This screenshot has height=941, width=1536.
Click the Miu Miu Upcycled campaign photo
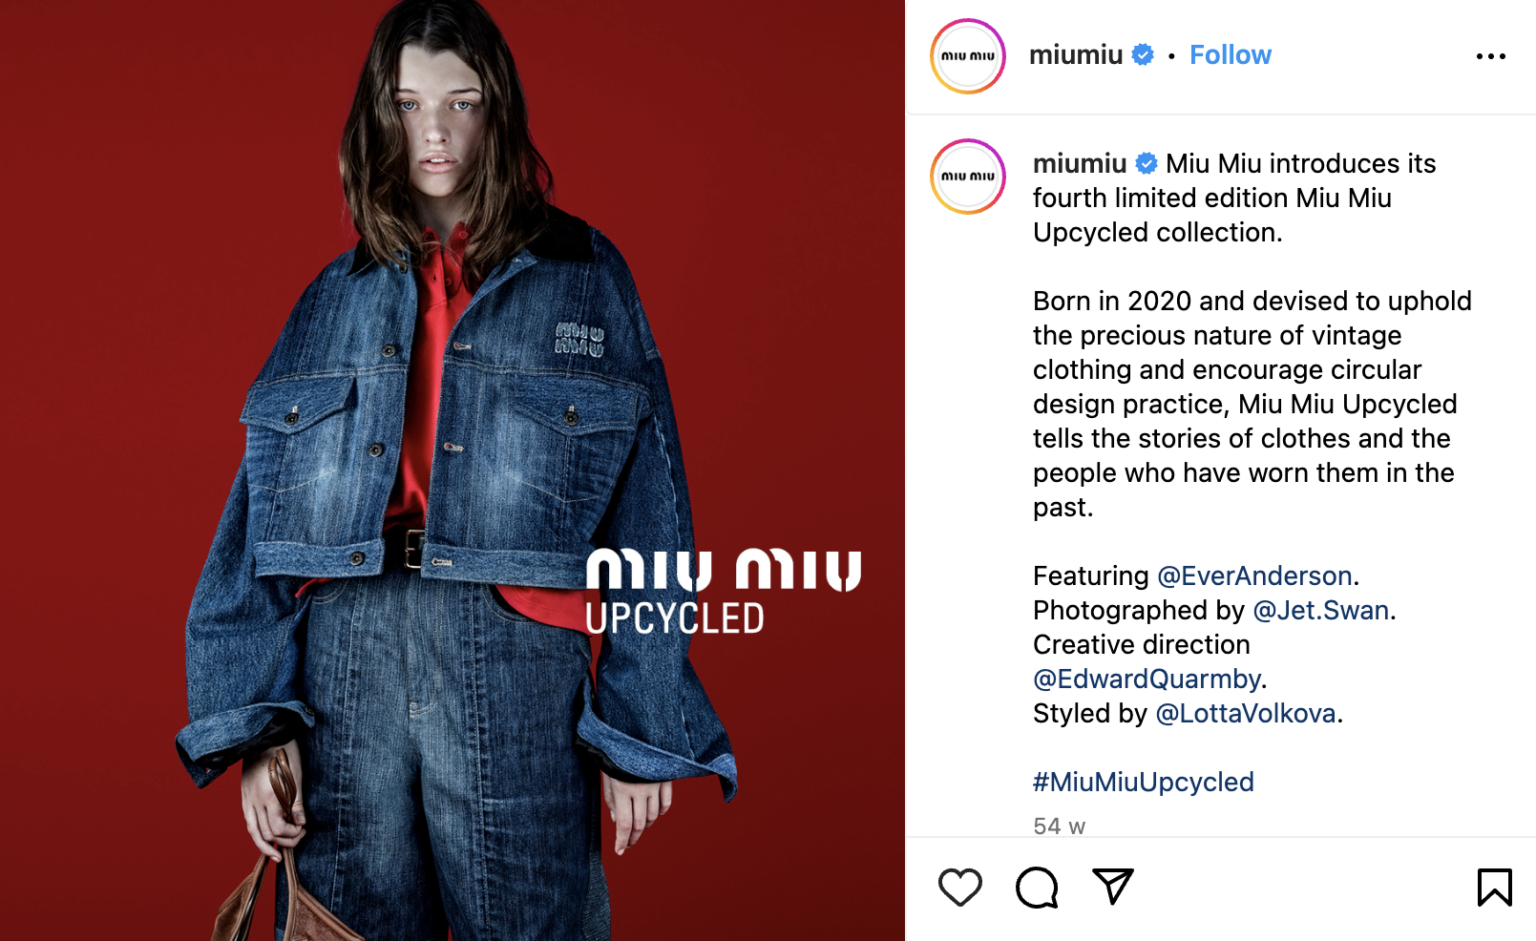pyautogui.click(x=452, y=470)
